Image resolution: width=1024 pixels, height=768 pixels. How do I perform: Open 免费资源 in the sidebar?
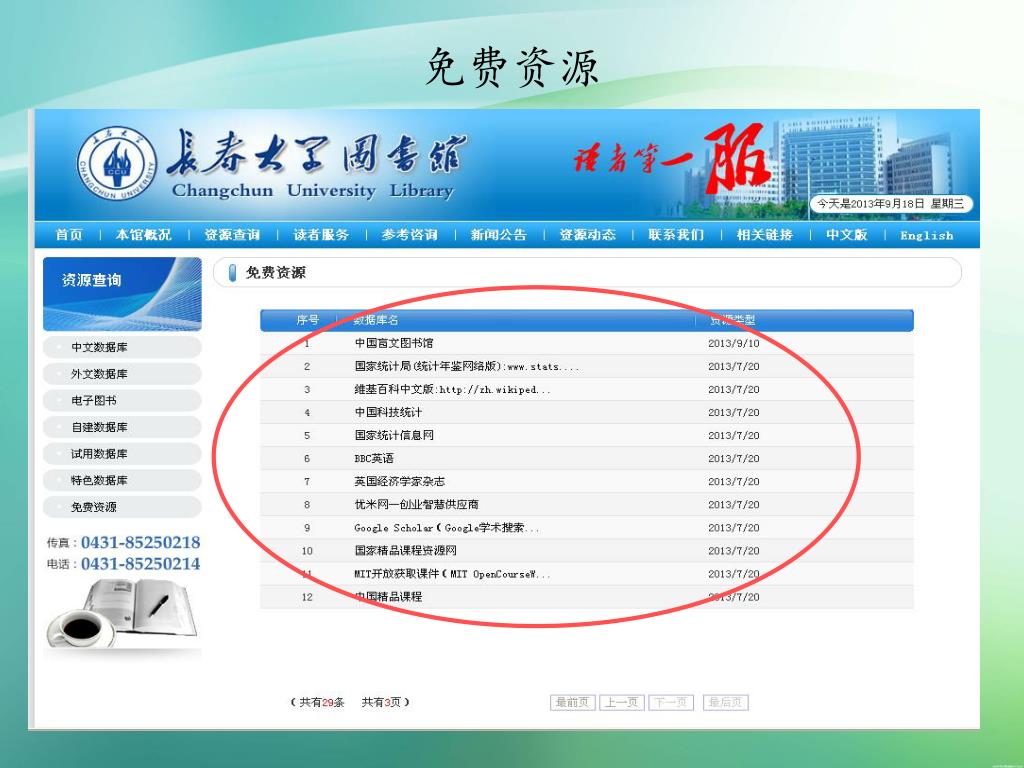[122, 507]
